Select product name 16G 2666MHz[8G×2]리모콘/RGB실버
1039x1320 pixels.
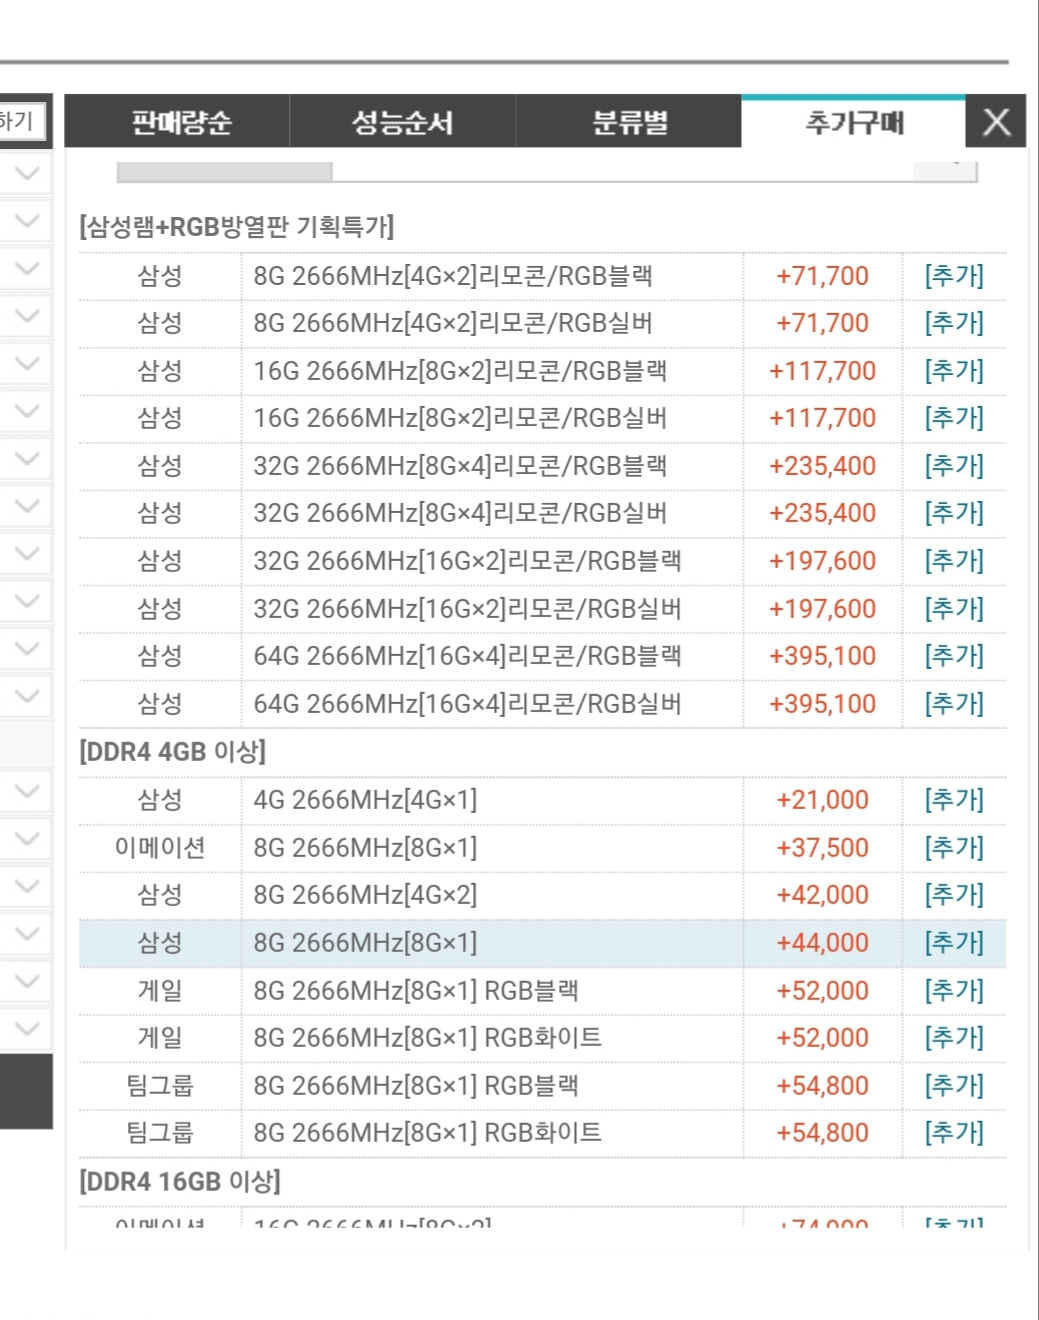(x=460, y=418)
